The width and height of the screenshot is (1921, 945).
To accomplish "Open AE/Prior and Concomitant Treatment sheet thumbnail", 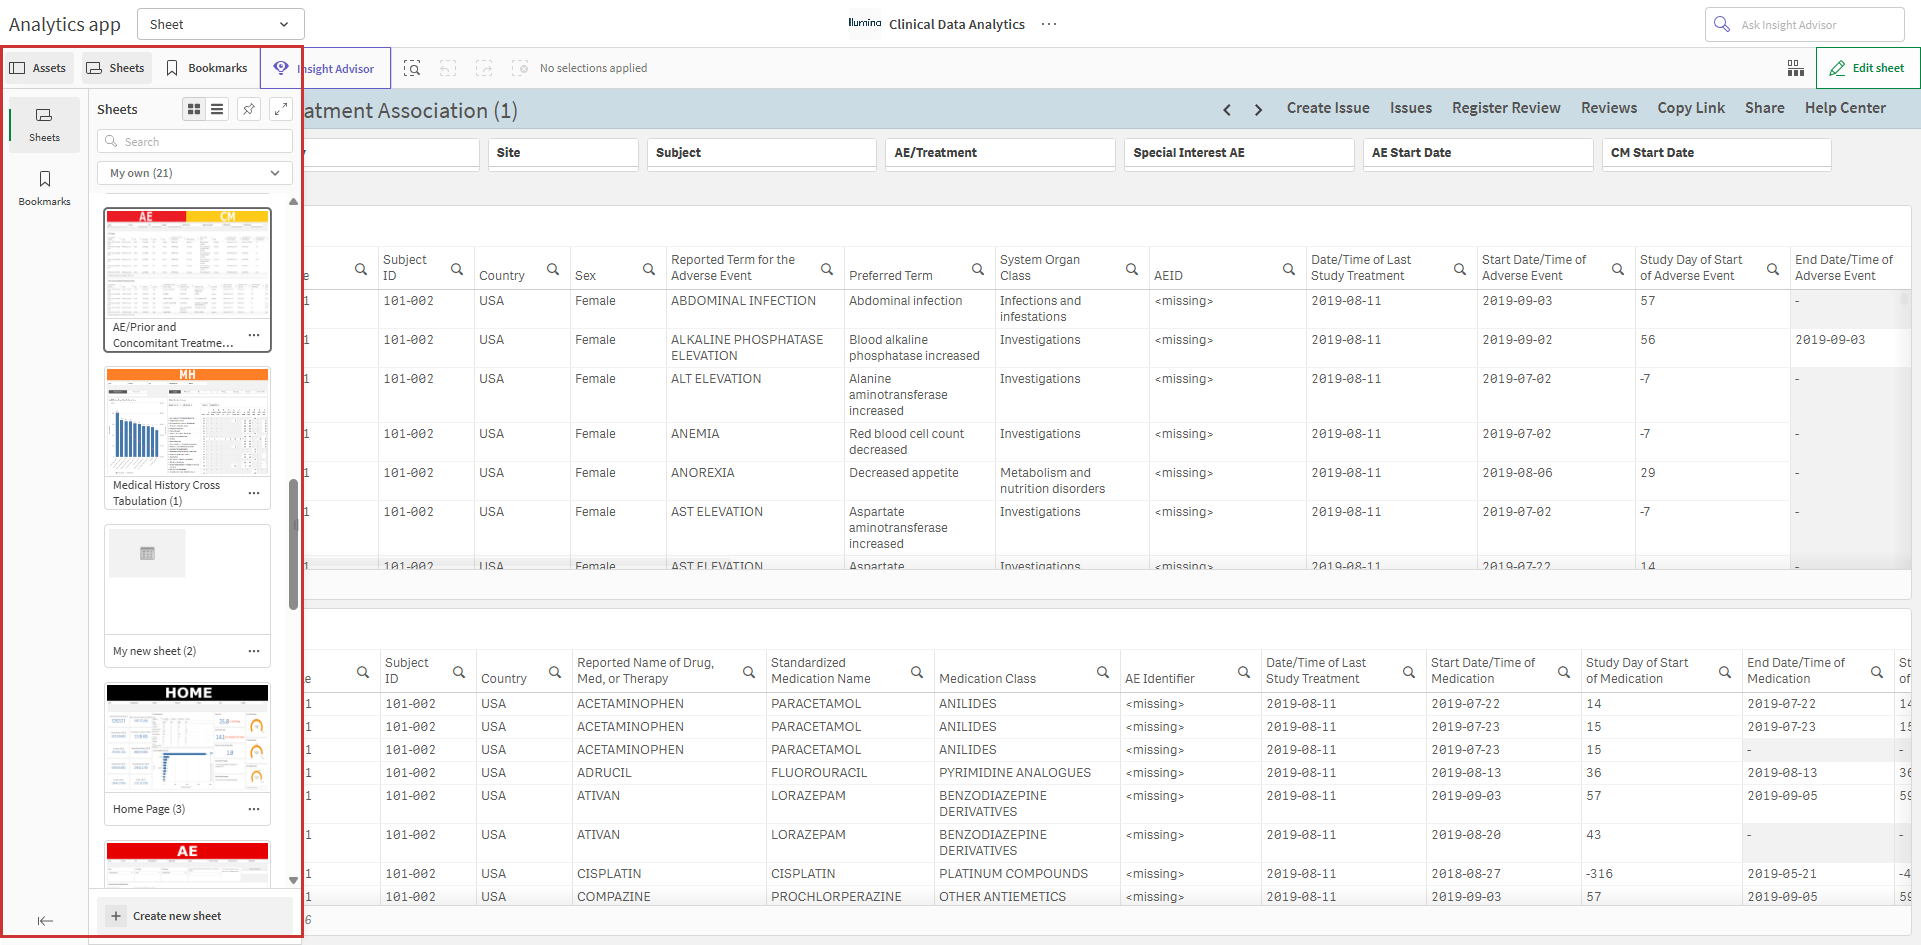I will point(187,264).
